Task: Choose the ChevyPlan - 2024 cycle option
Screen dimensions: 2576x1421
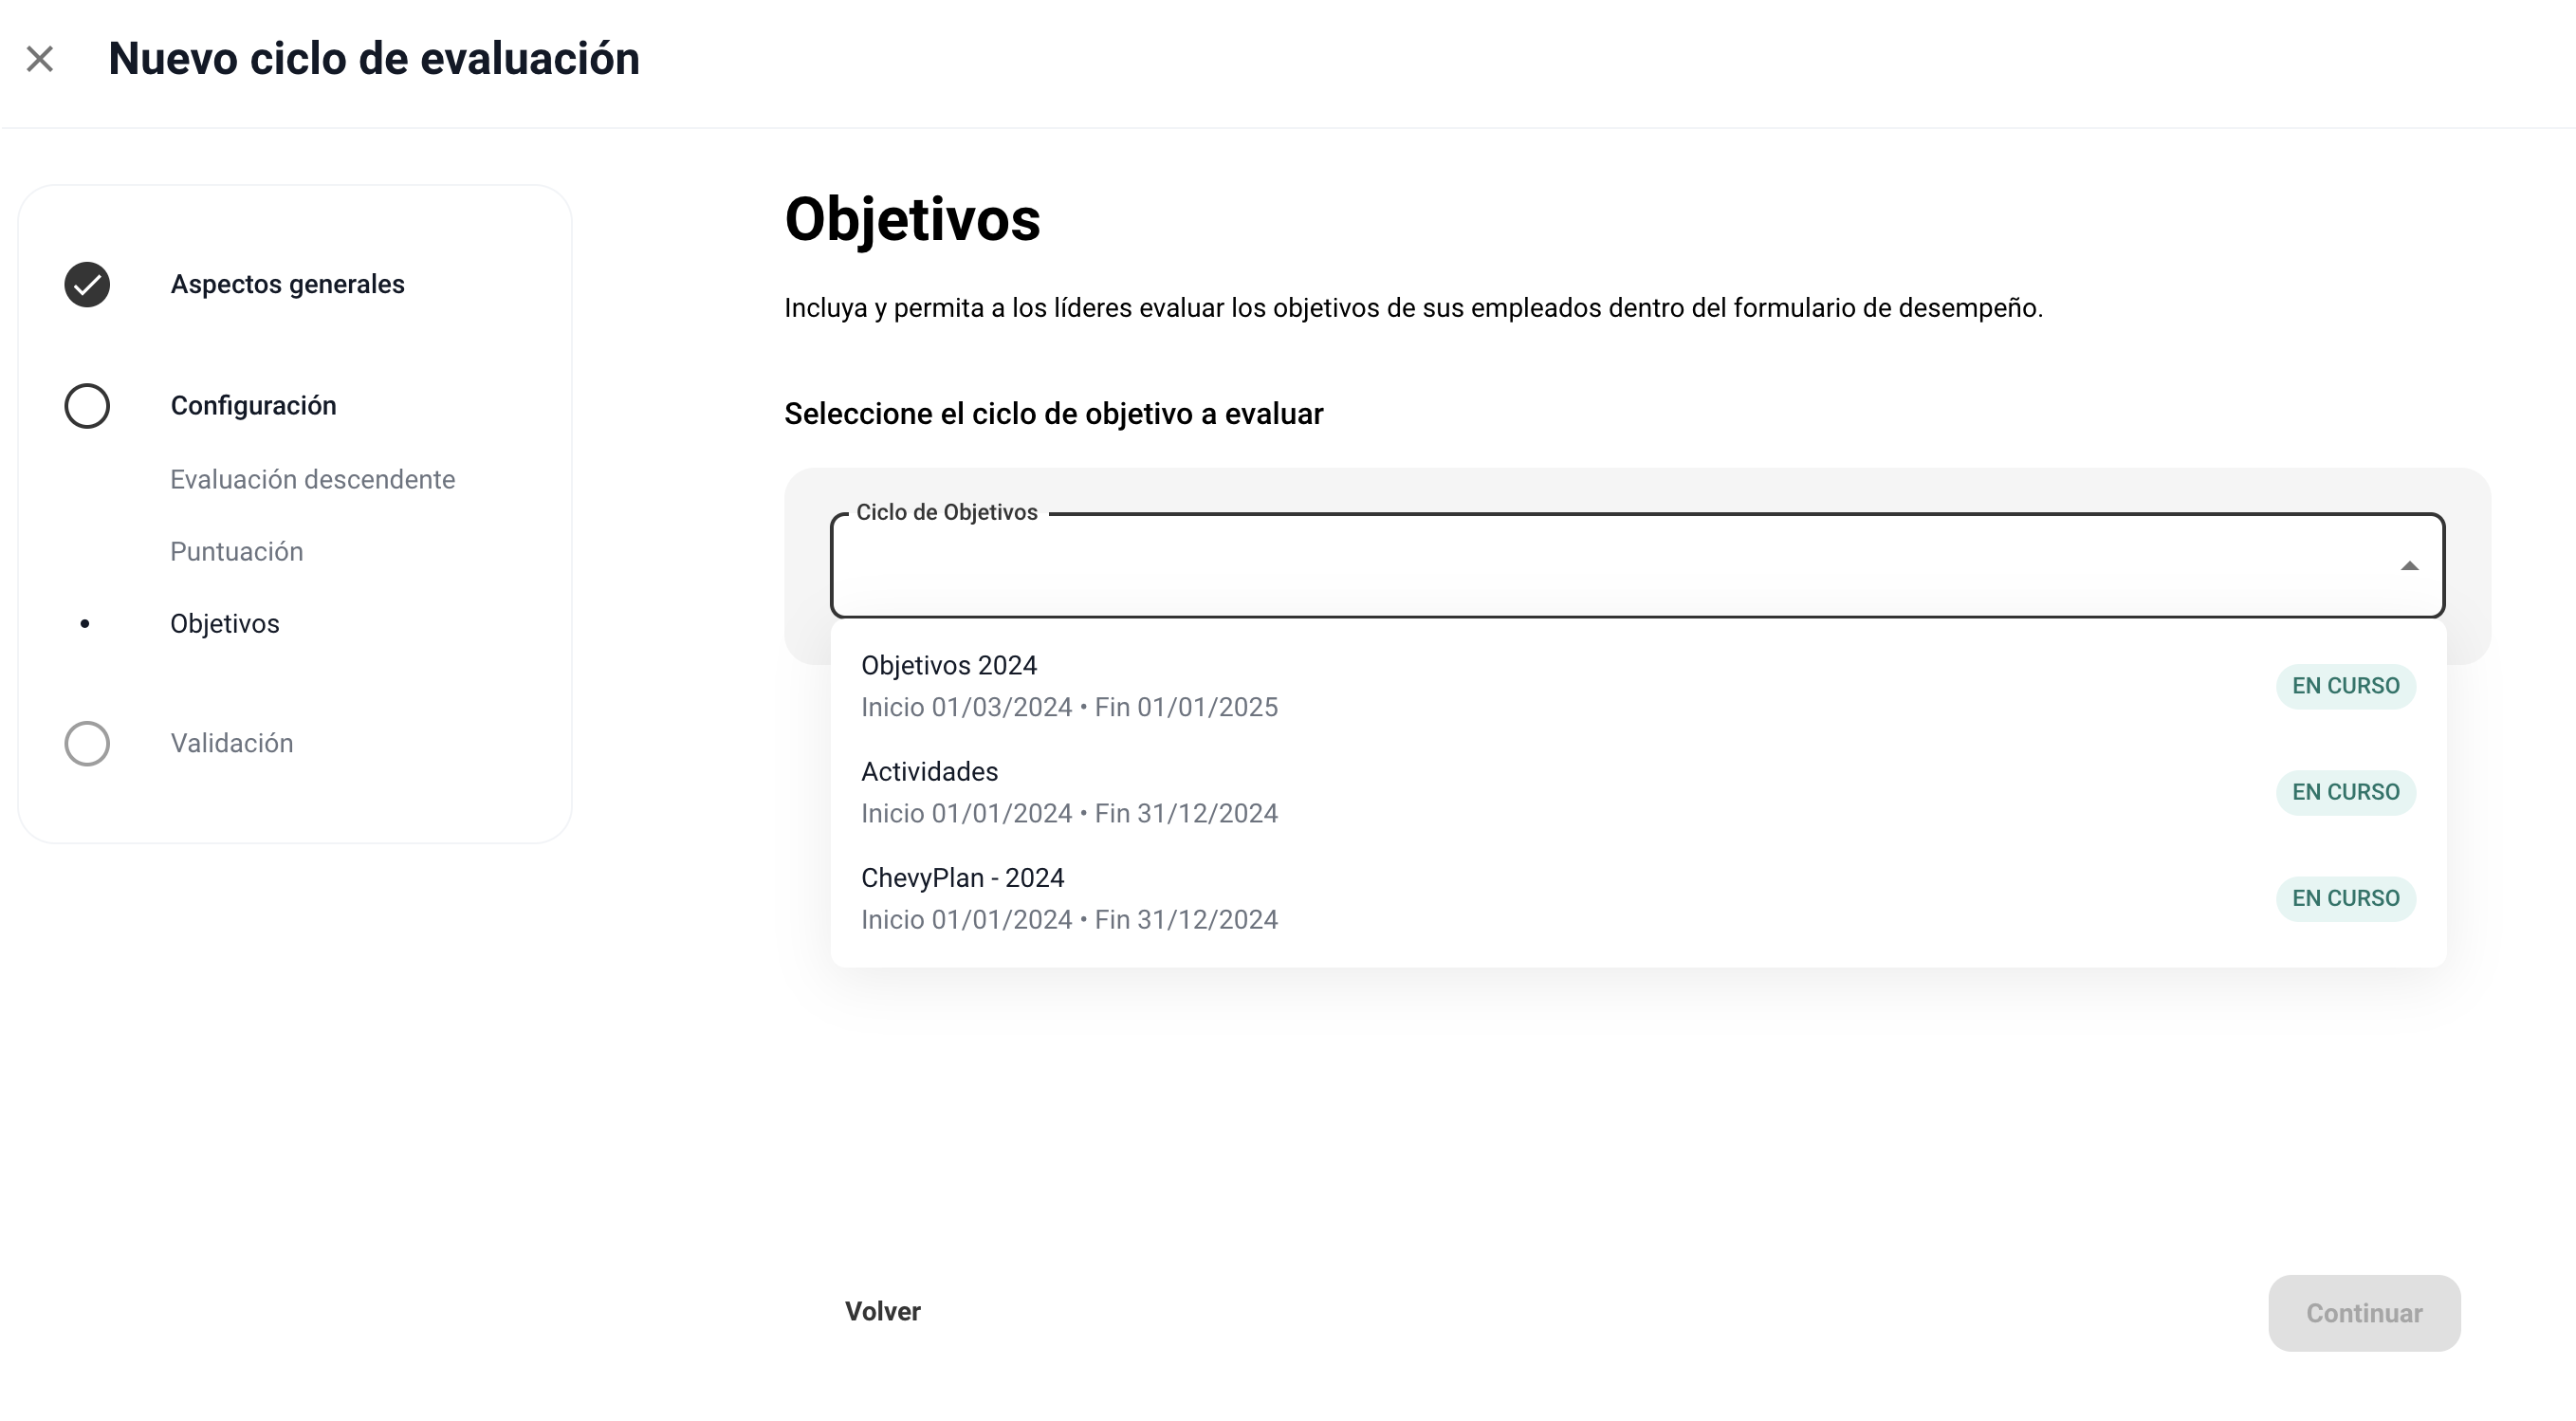Action: [1638, 898]
